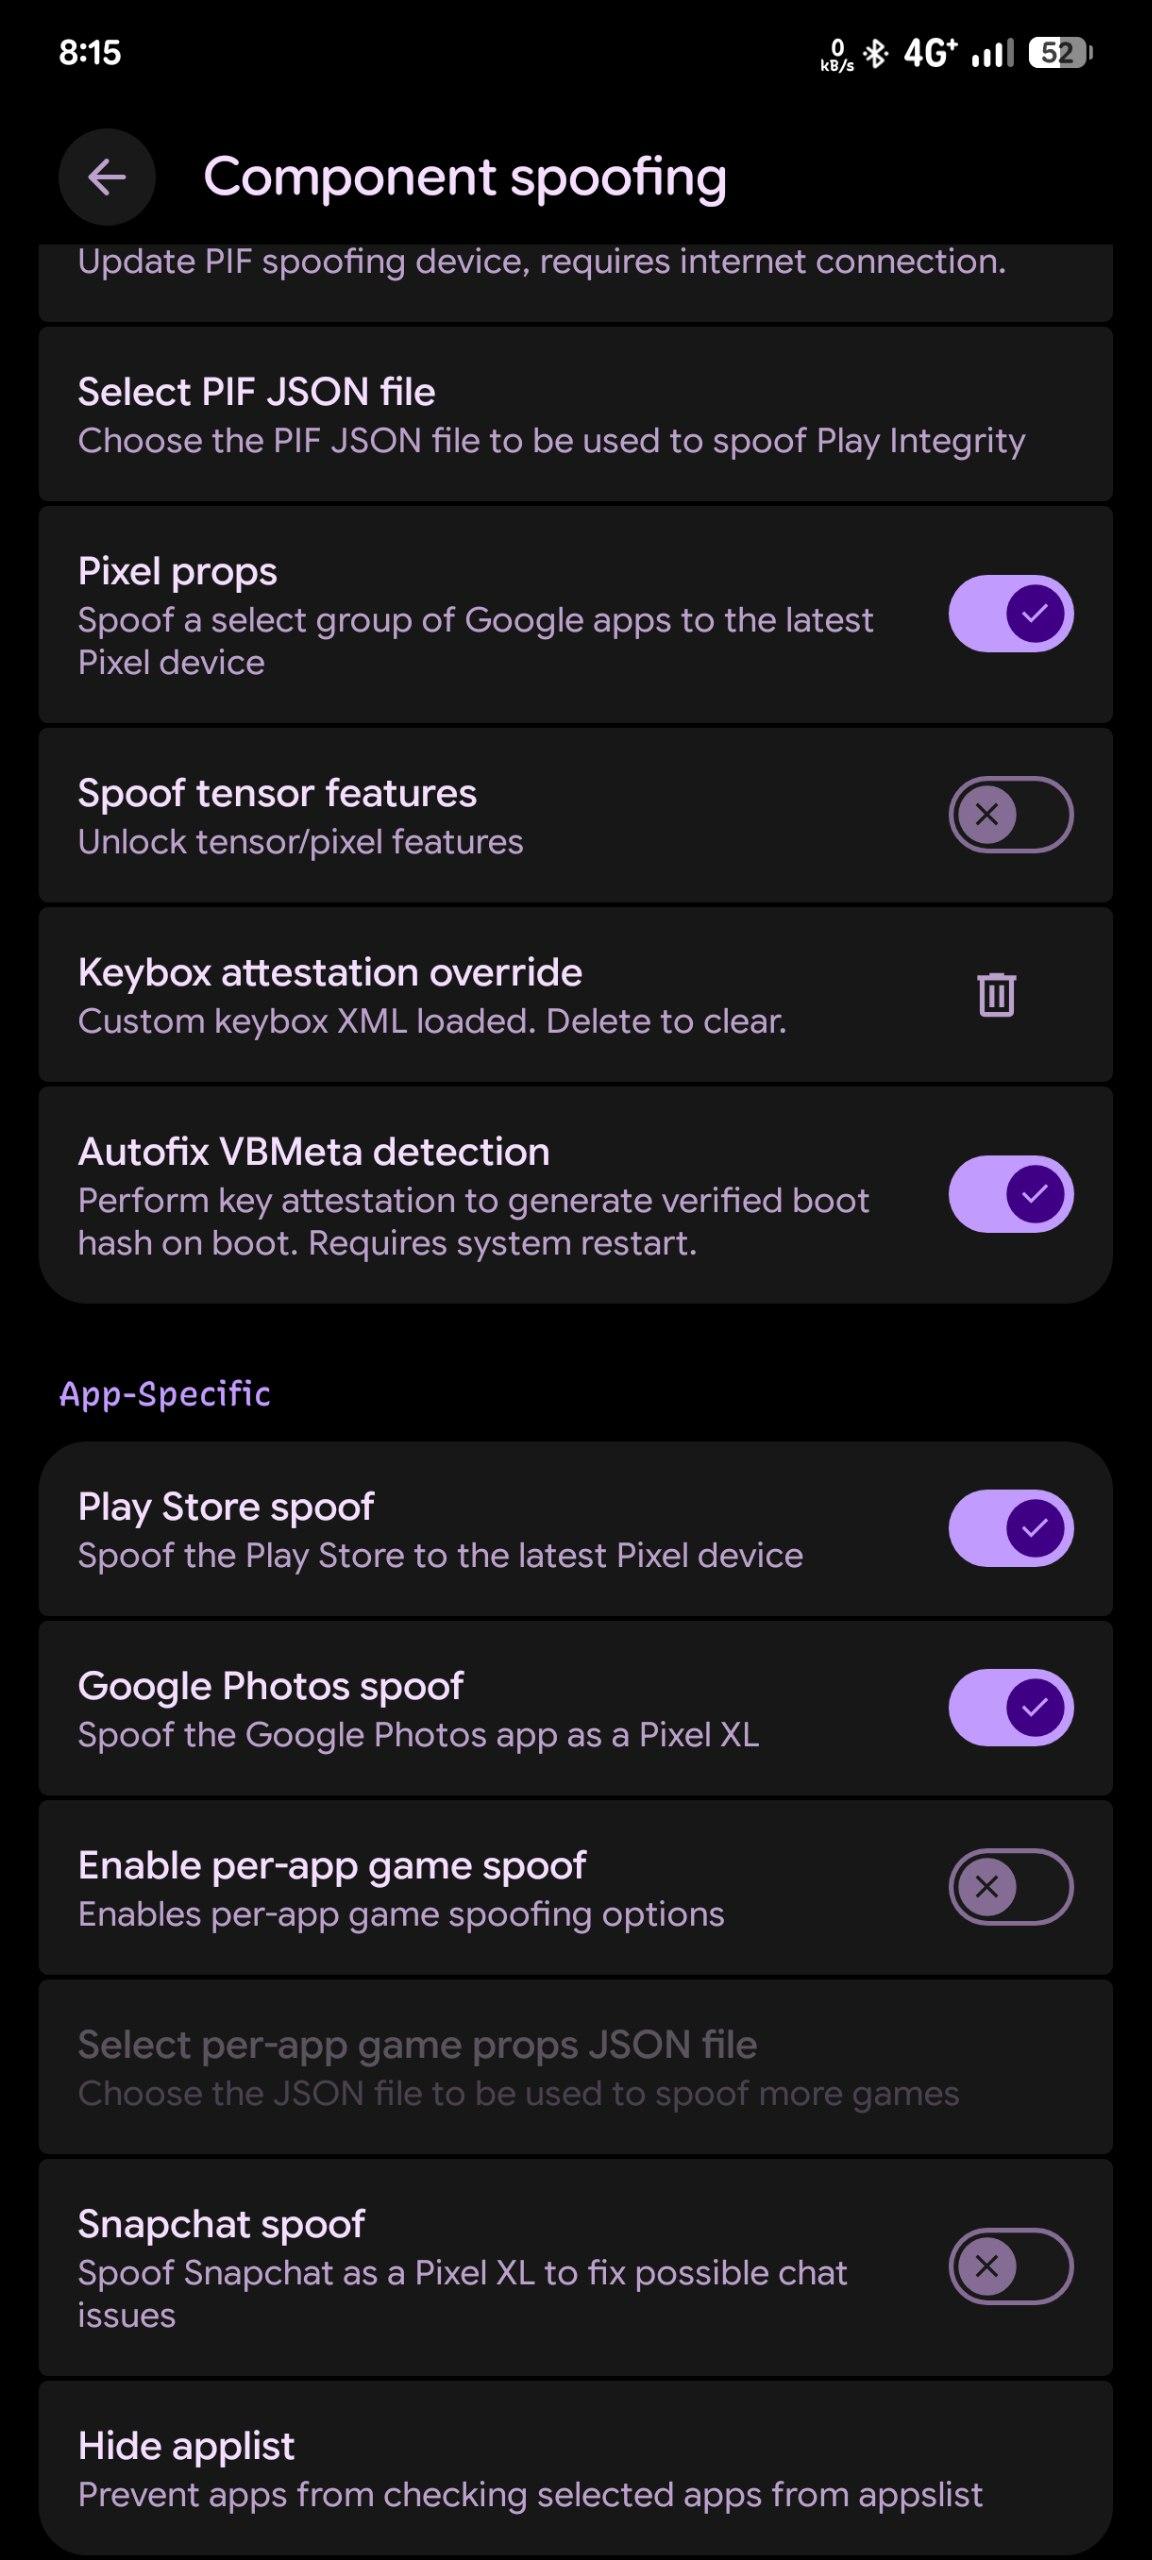The height and width of the screenshot is (2560, 1152).
Task: Open Select PIF JSON file option
Action: pyautogui.click(x=550, y=415)
